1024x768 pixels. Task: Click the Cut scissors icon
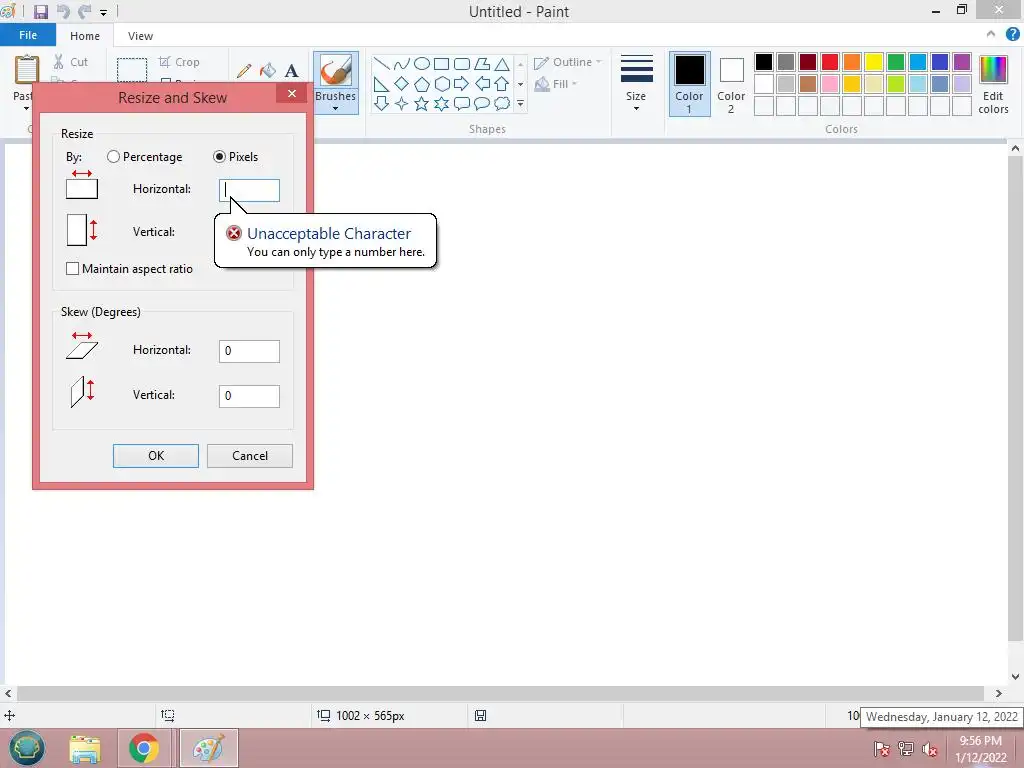tap(59, 62)
